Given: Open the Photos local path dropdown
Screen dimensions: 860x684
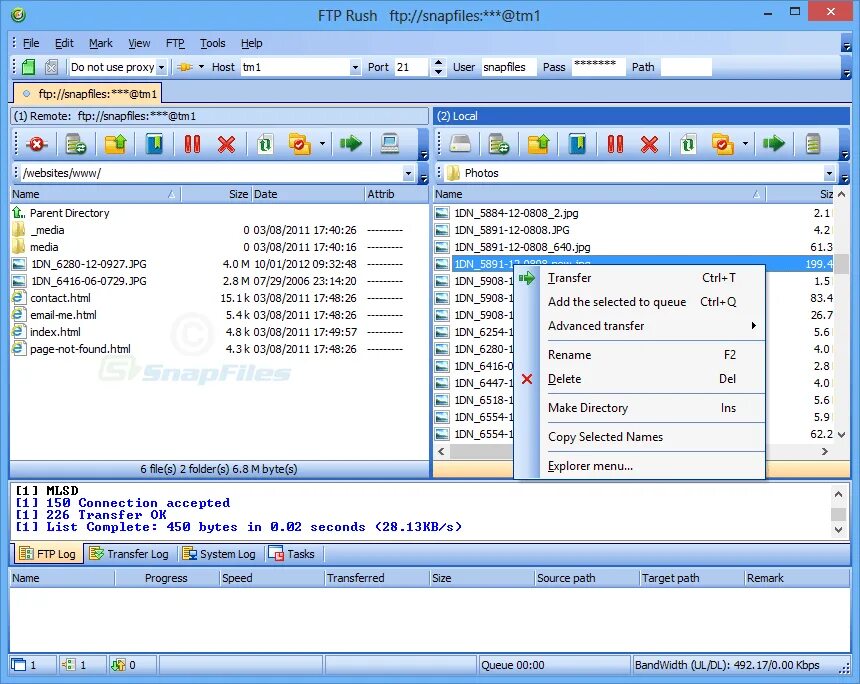Looking at the screenshot, I should [829, 173].
